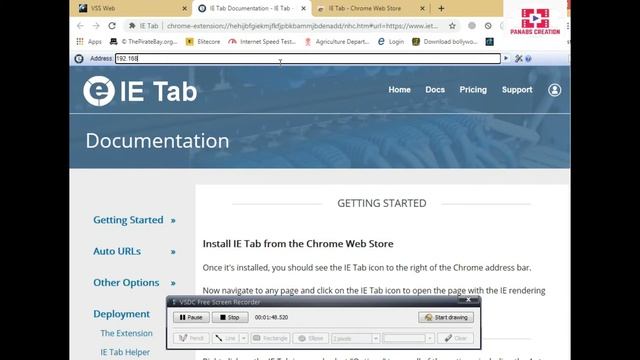This screenshot has width=640, height=360.
Task: Click the IE Tab extension puzzle icon in the address bar
Action: click(132, 26)
